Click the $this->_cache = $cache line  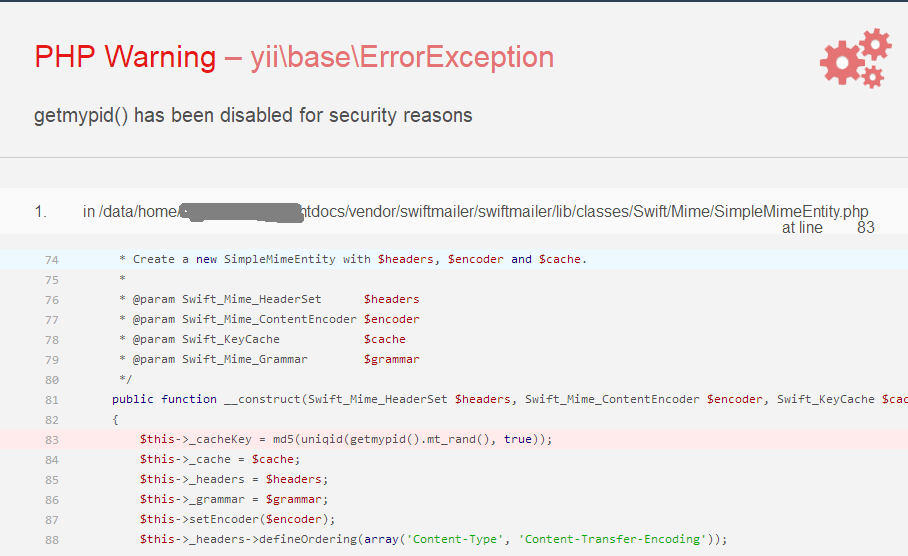tap(219, 459)
